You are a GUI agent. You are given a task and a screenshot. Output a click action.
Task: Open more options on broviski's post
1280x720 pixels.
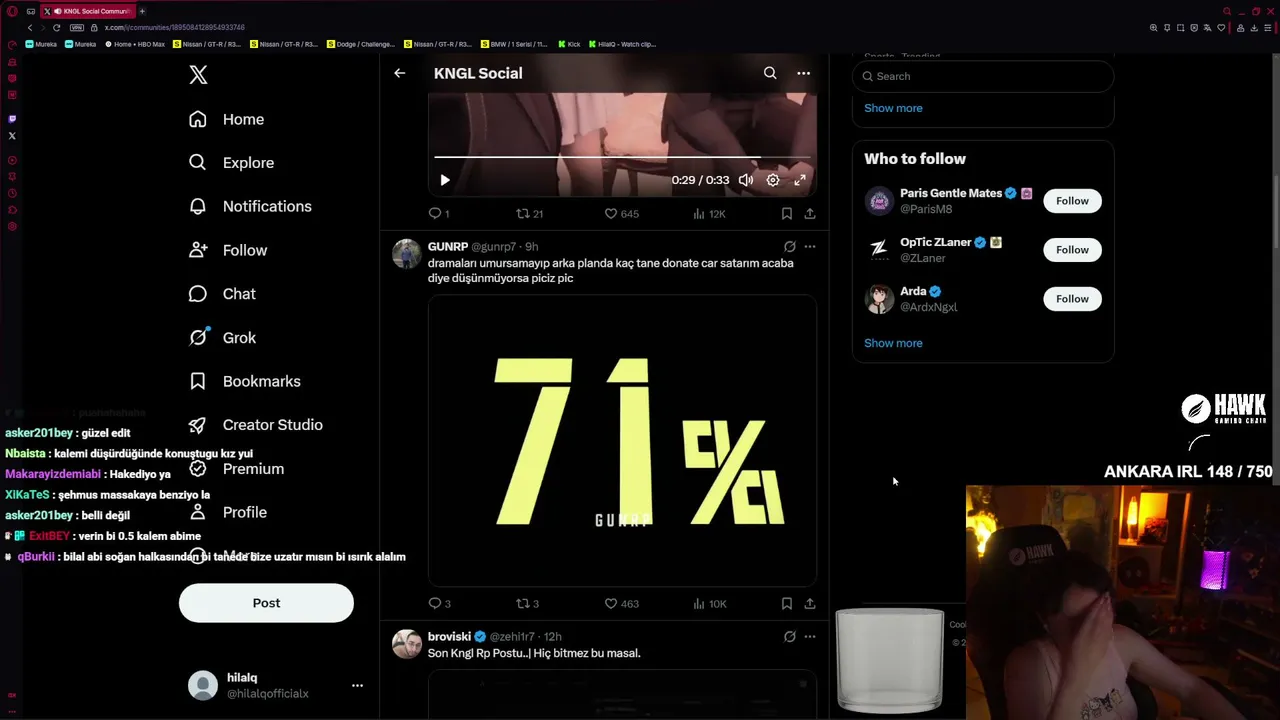pos(810,637)
